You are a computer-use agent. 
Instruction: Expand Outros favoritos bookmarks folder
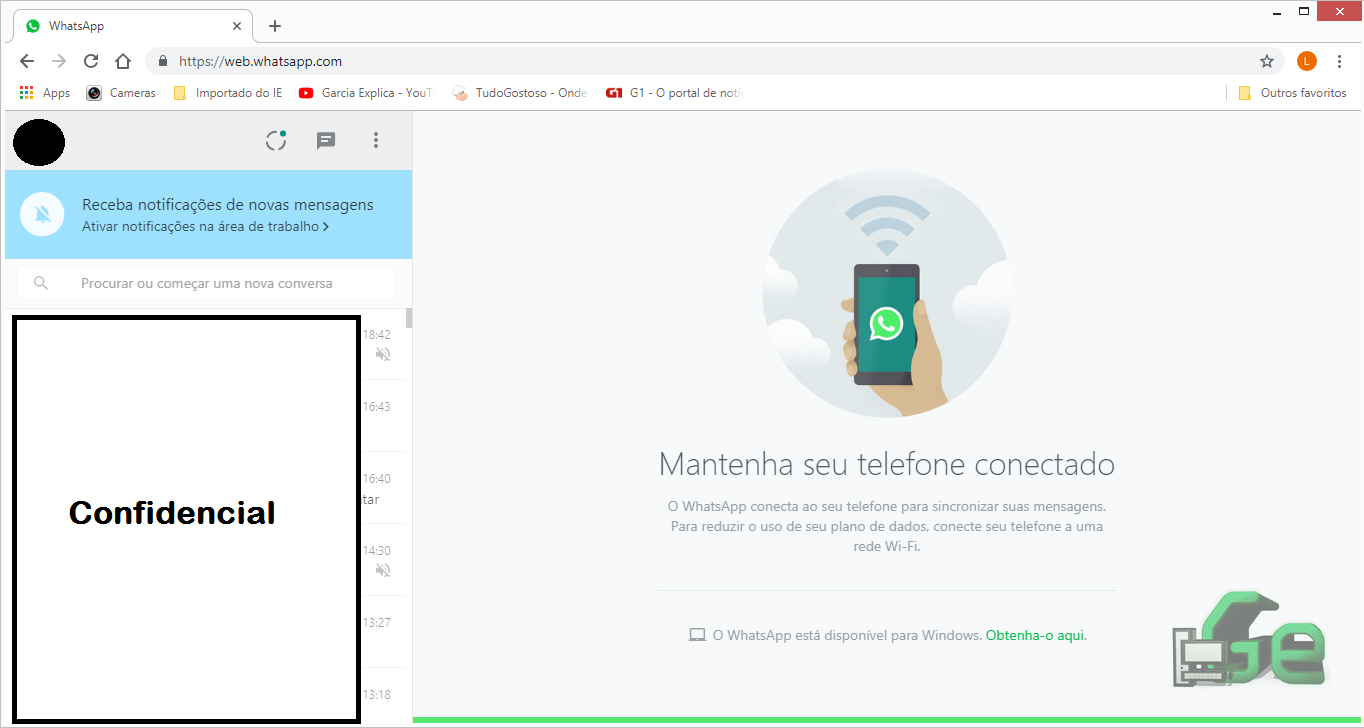point(1292,93)
